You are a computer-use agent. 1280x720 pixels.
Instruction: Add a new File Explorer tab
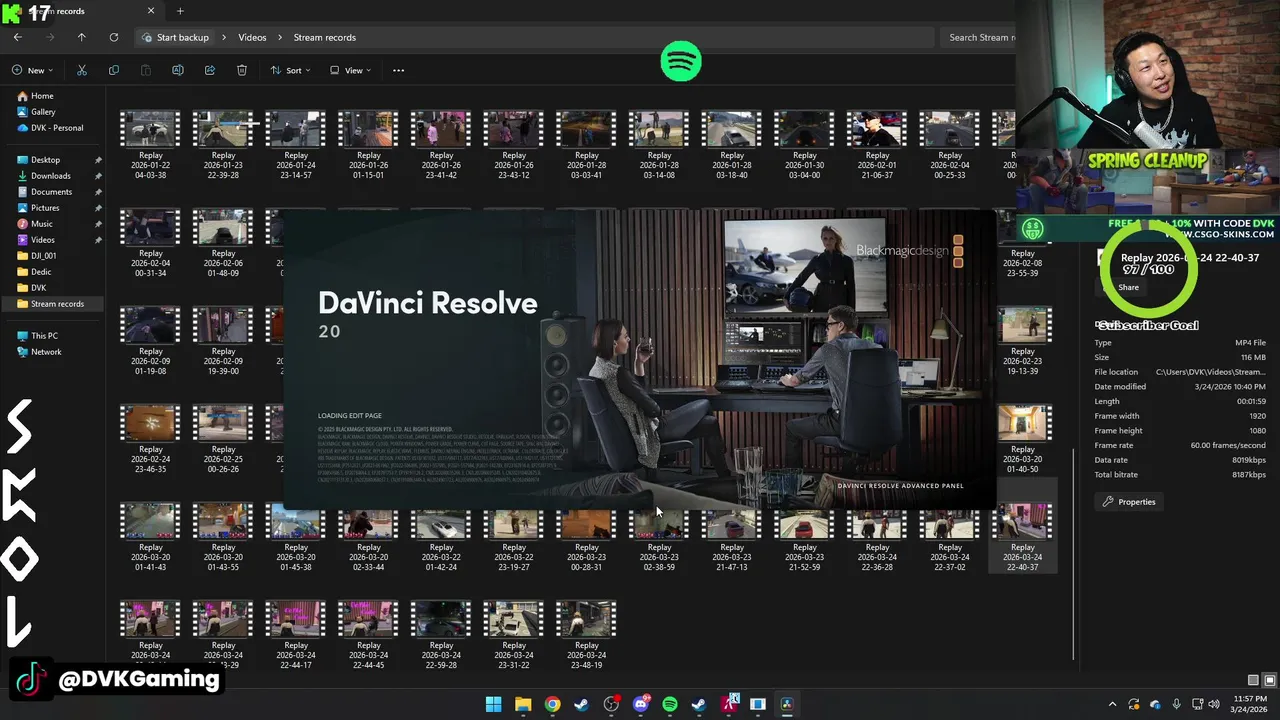[x=180, y=11]
